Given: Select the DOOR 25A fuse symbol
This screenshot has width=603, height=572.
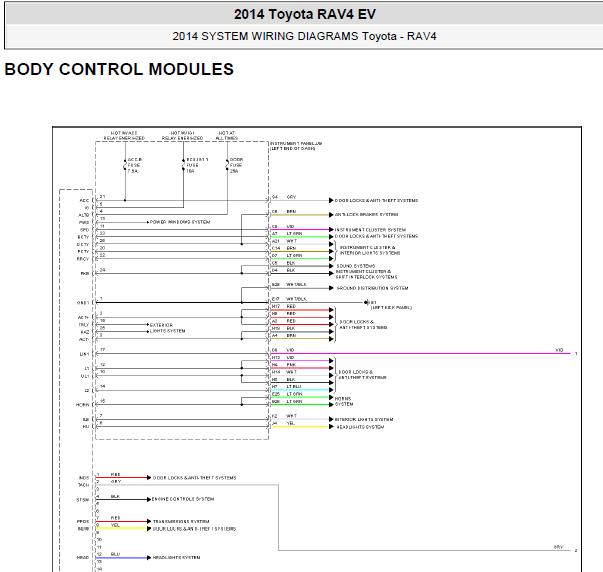Looking at the screenshot, I should 227,165.
